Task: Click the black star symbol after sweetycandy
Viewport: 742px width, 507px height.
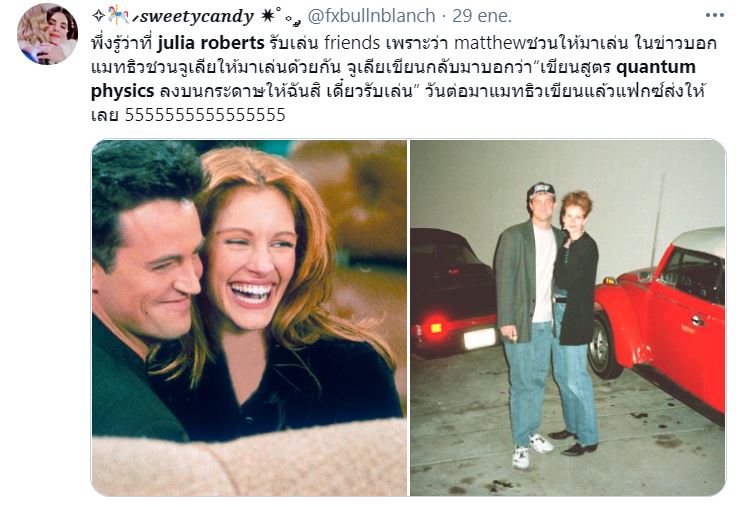Action: (x=268, y=16)
